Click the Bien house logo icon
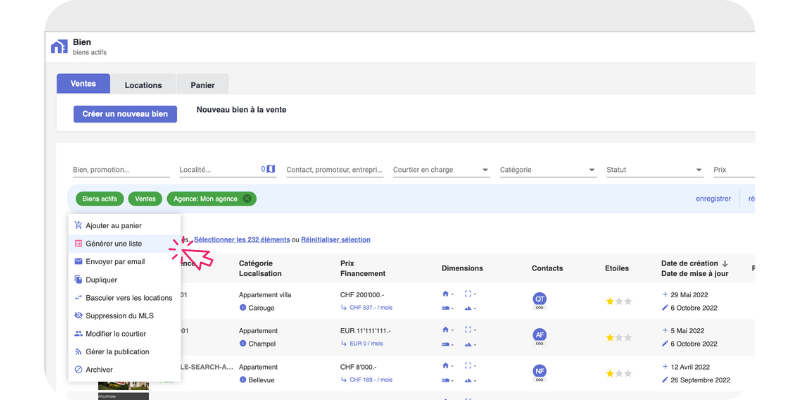 pyautogui.click(x=58, y=46)
